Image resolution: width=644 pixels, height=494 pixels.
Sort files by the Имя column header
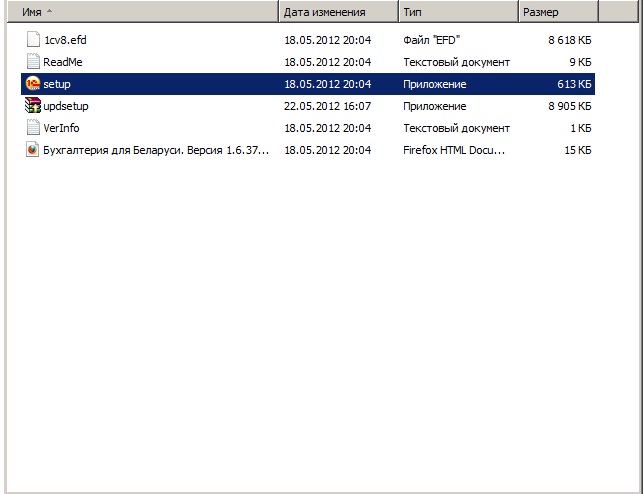[140, 12]
